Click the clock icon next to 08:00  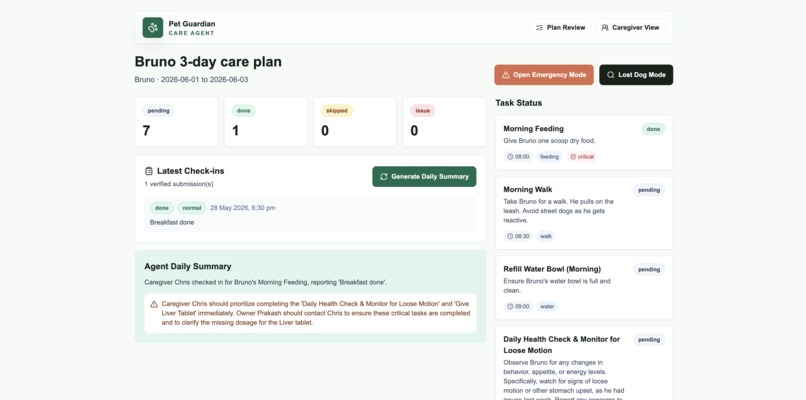pyautogui.click(x=510, y=157)
